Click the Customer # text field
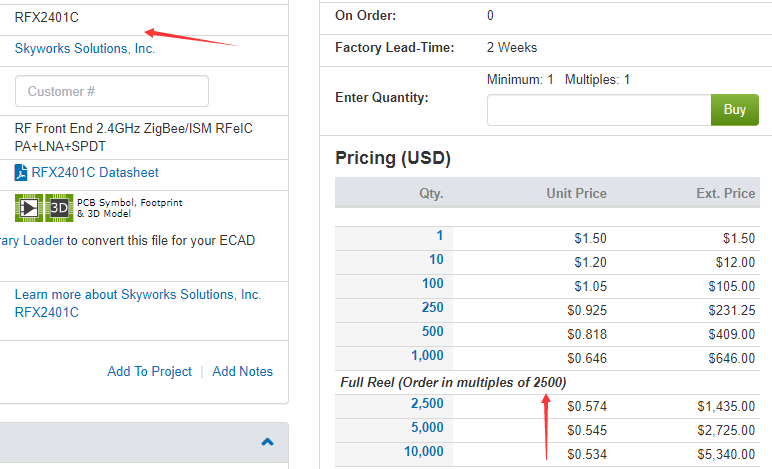The height and width of the screenshot is (469, 772). 112,91
